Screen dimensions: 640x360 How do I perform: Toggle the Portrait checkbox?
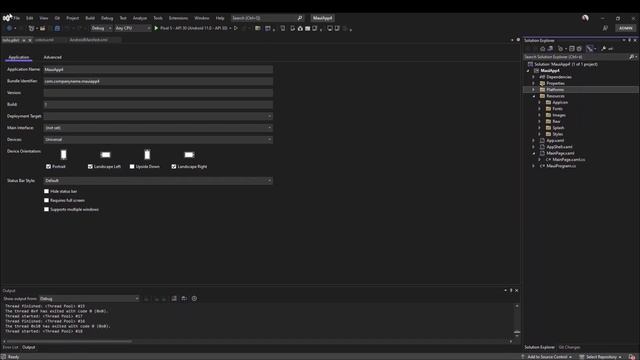[x=49, y=167]
